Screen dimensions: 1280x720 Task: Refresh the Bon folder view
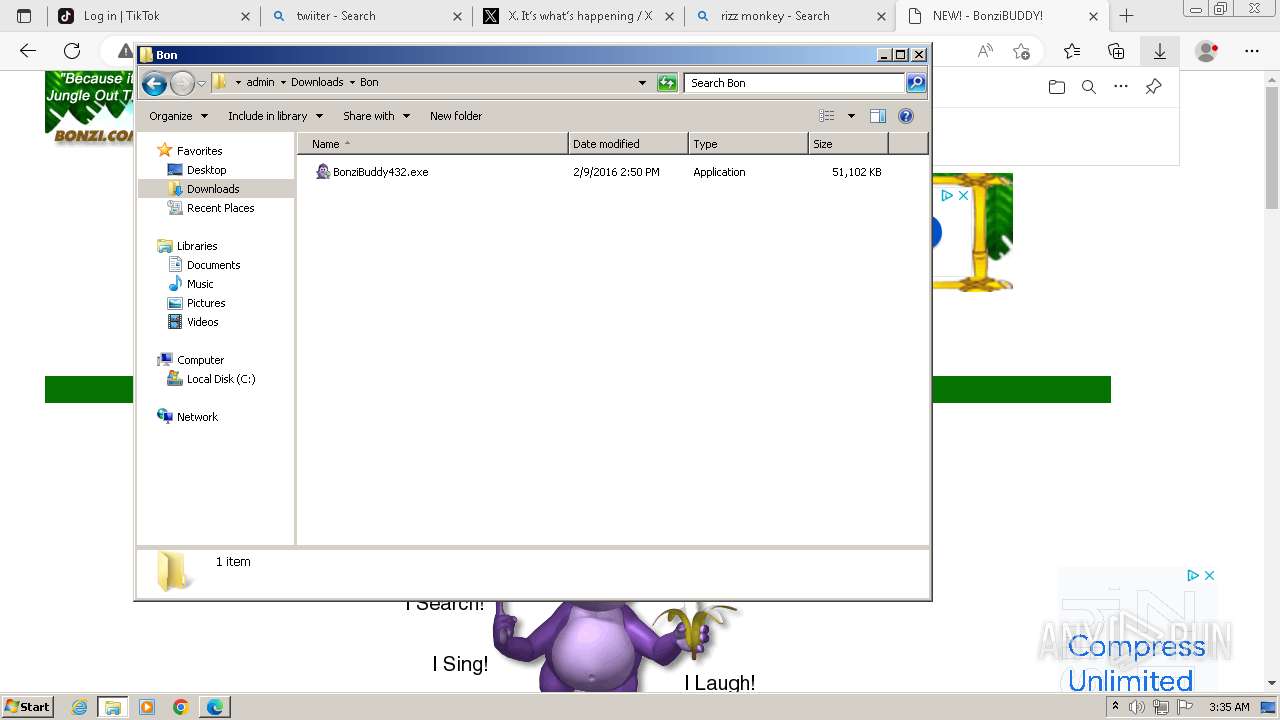click(667, 83)
